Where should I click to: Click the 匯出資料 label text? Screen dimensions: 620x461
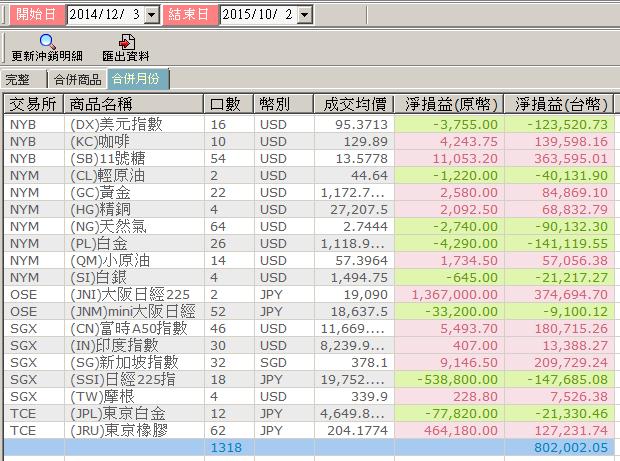coord(126,56)
